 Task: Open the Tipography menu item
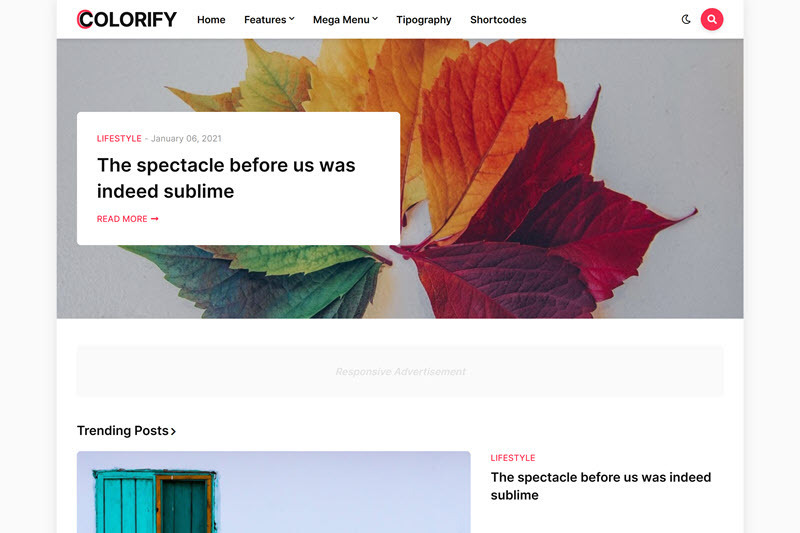424,19
